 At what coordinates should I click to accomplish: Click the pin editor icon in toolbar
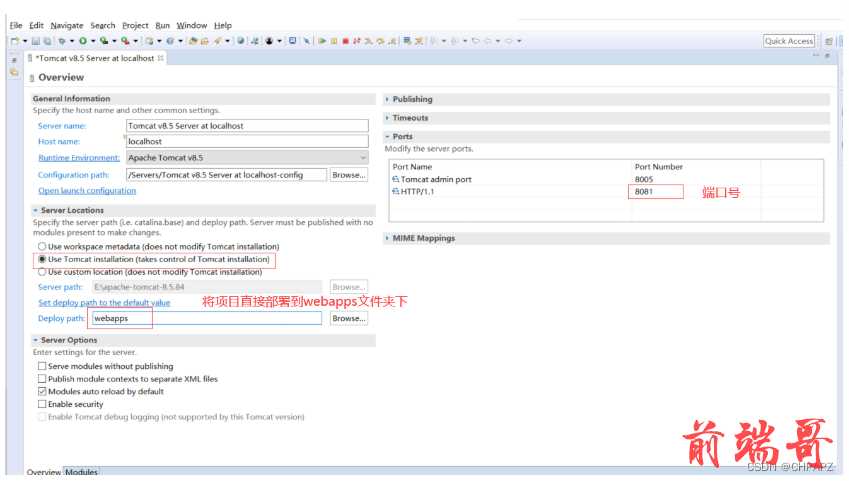click(306, 41)
